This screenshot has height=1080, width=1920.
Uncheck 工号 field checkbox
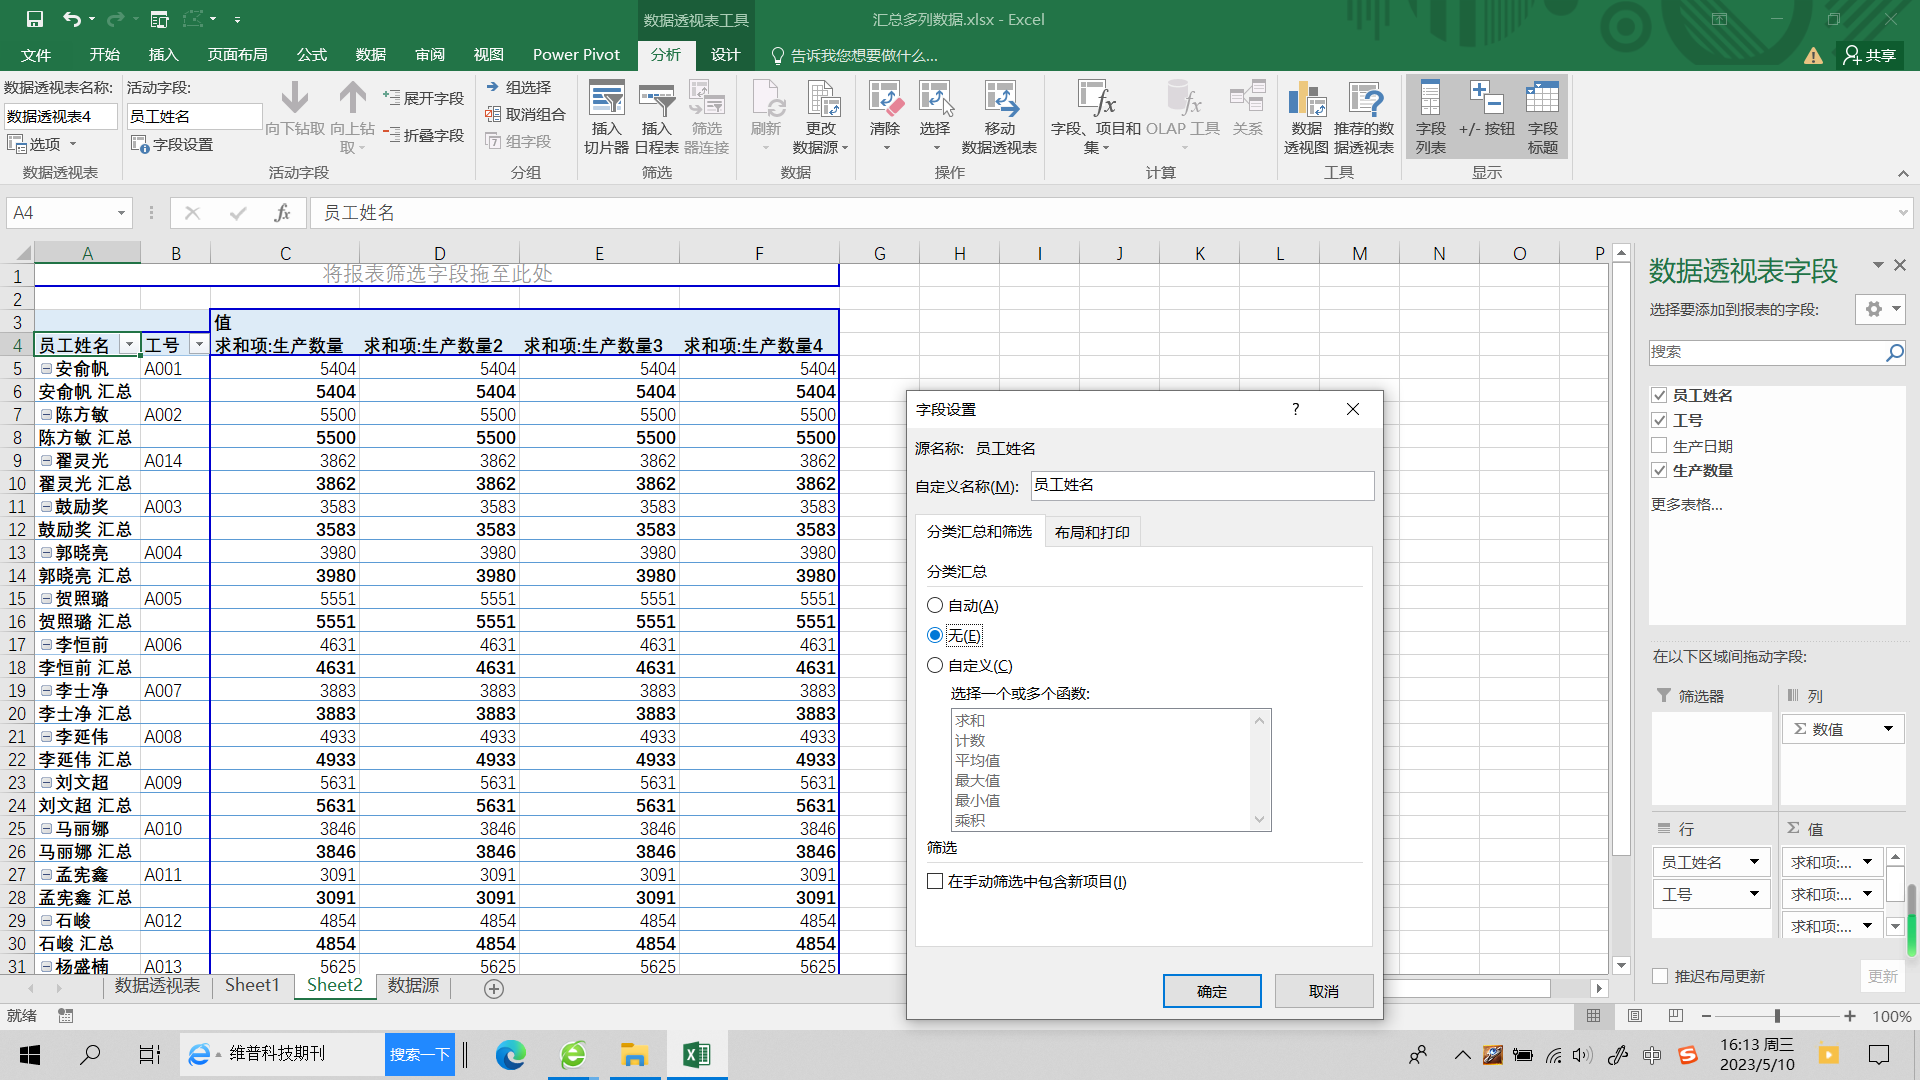pyautogui.click(x=1660, y=420)
